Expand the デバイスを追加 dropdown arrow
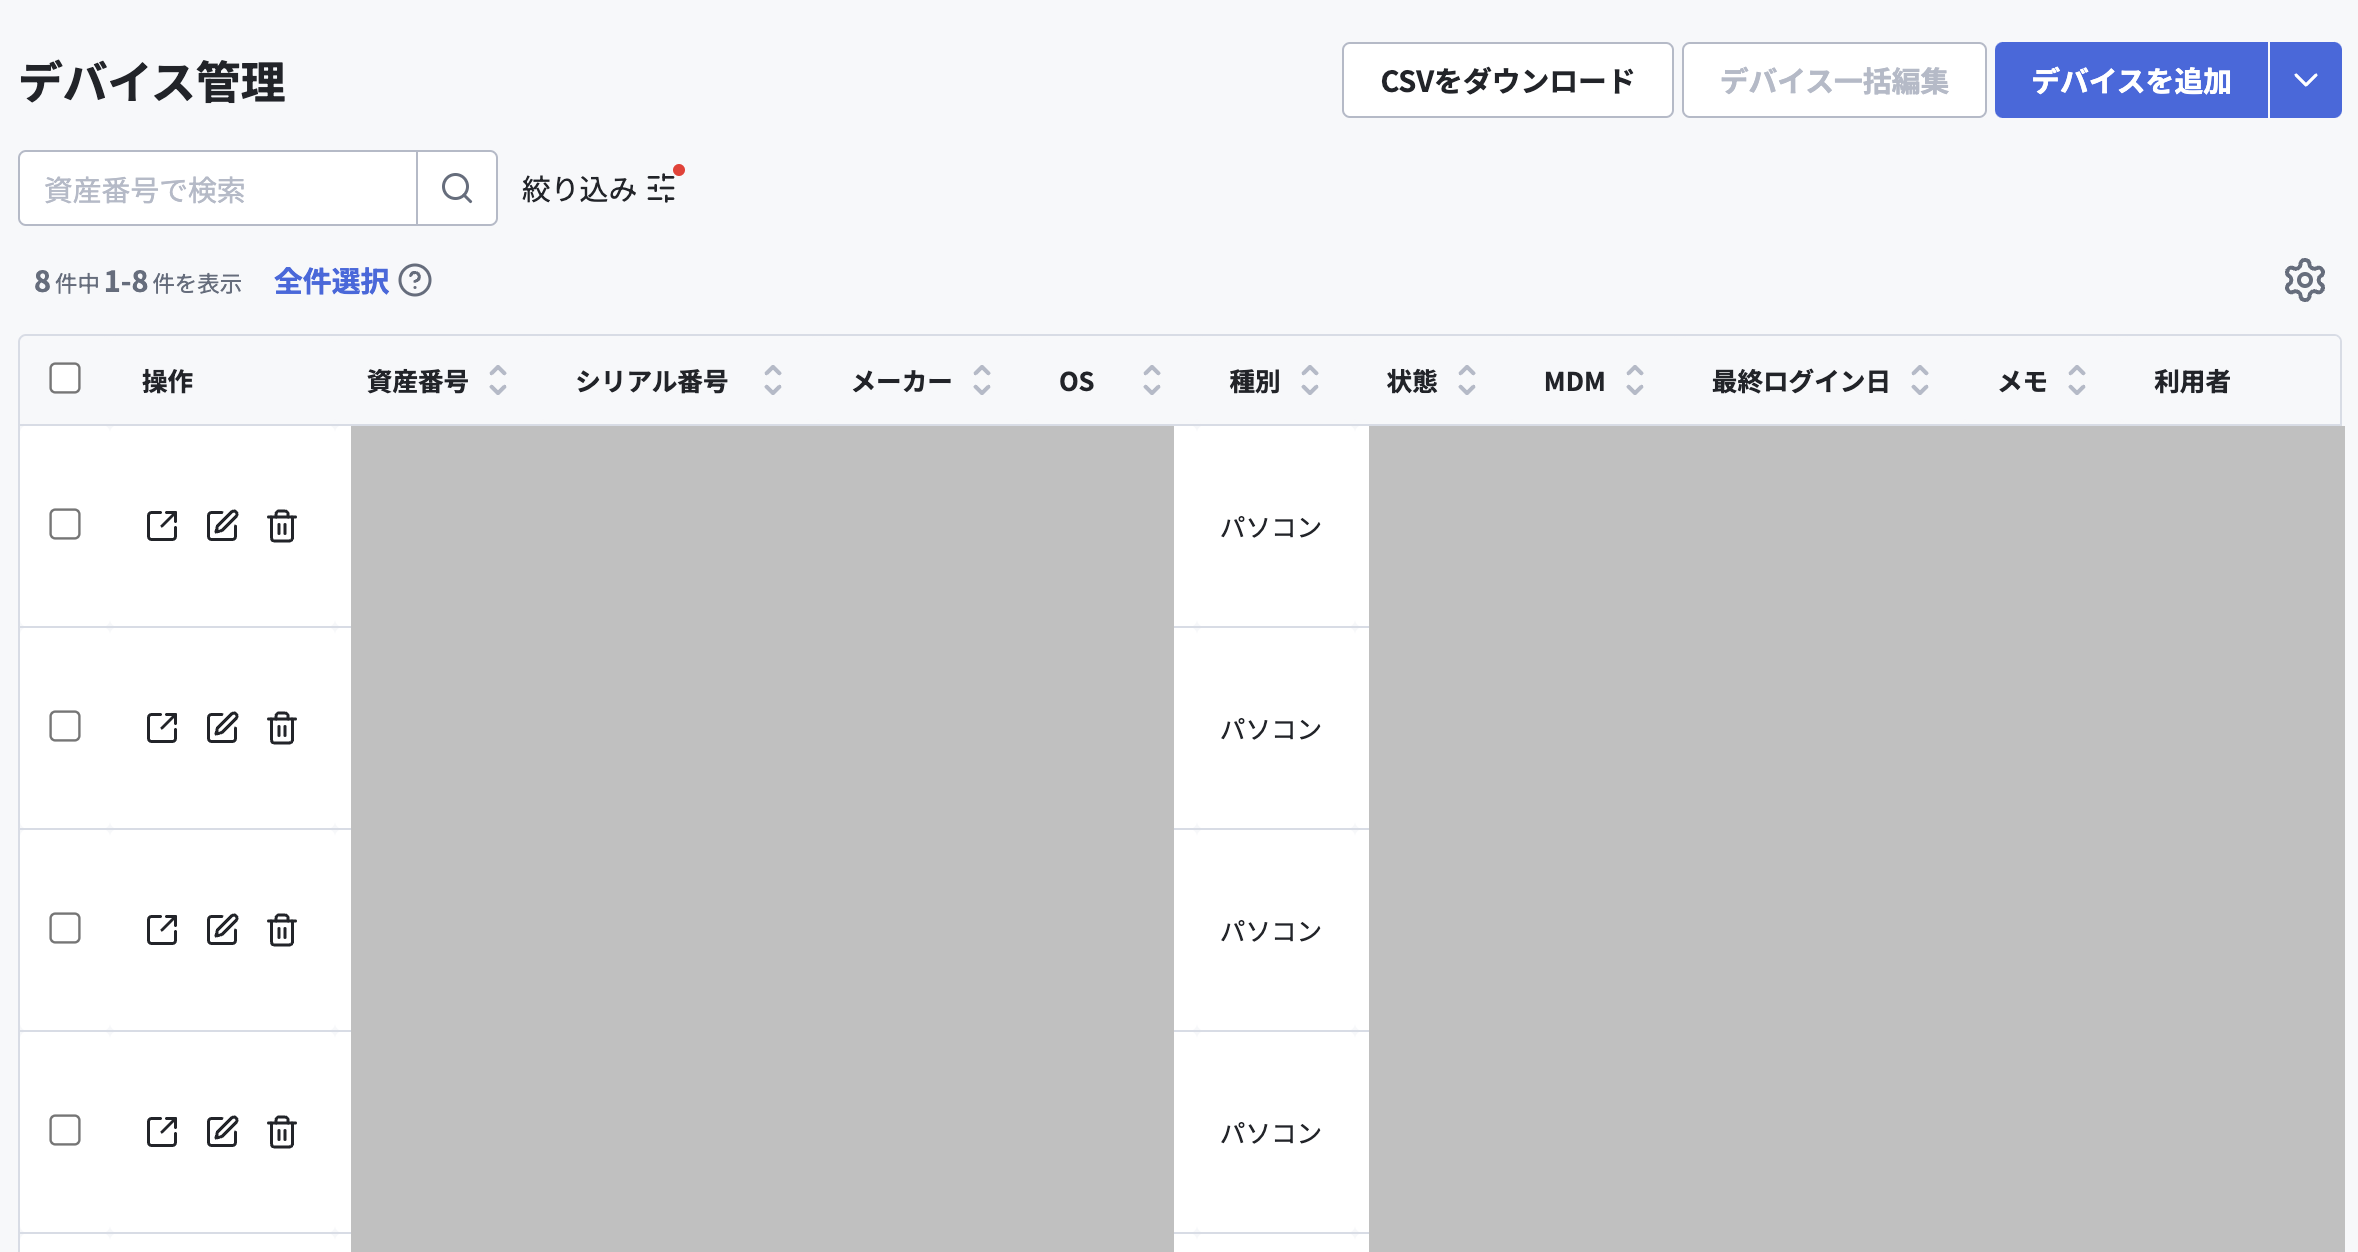The width and height of the screenshot is (2358, 1252). 2306,80
